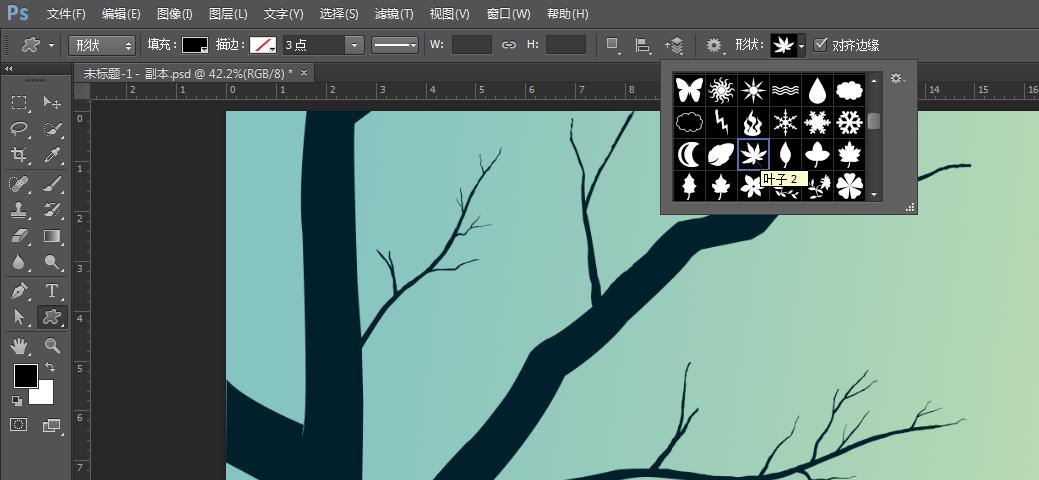Open geometry options gear in options bar
Viewport: 1039px width, 480px height.
click(x=714, y=45)
